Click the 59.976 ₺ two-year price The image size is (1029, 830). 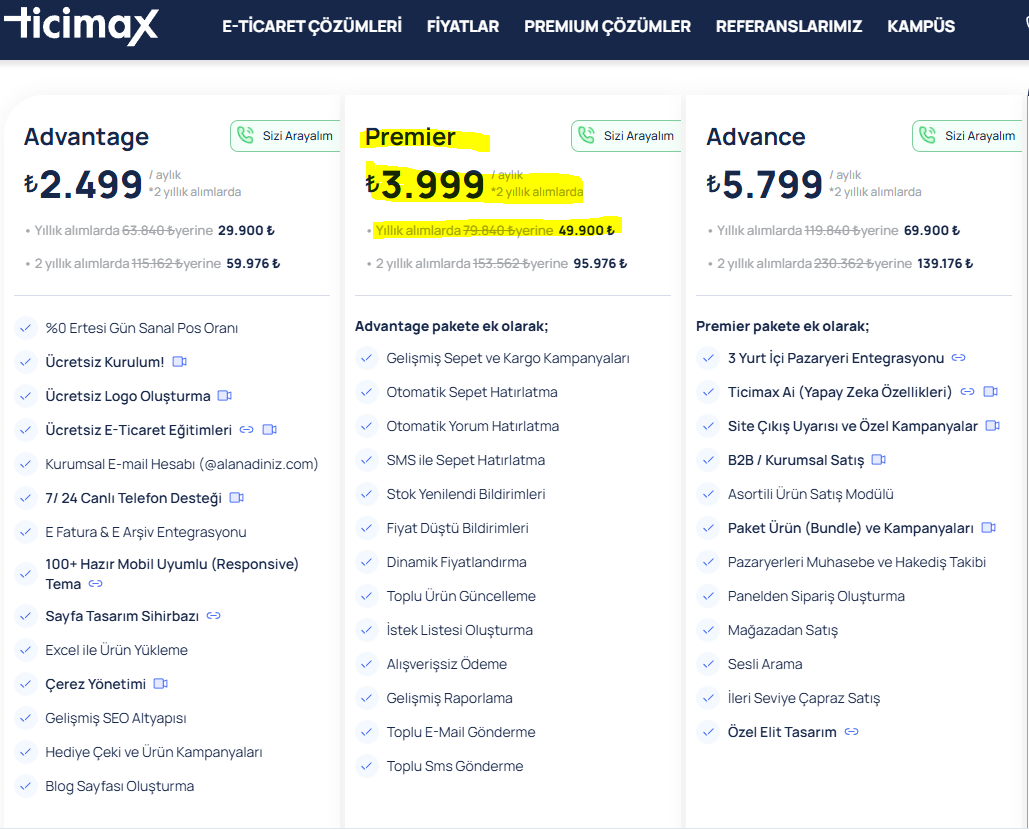tap(253, 263)
